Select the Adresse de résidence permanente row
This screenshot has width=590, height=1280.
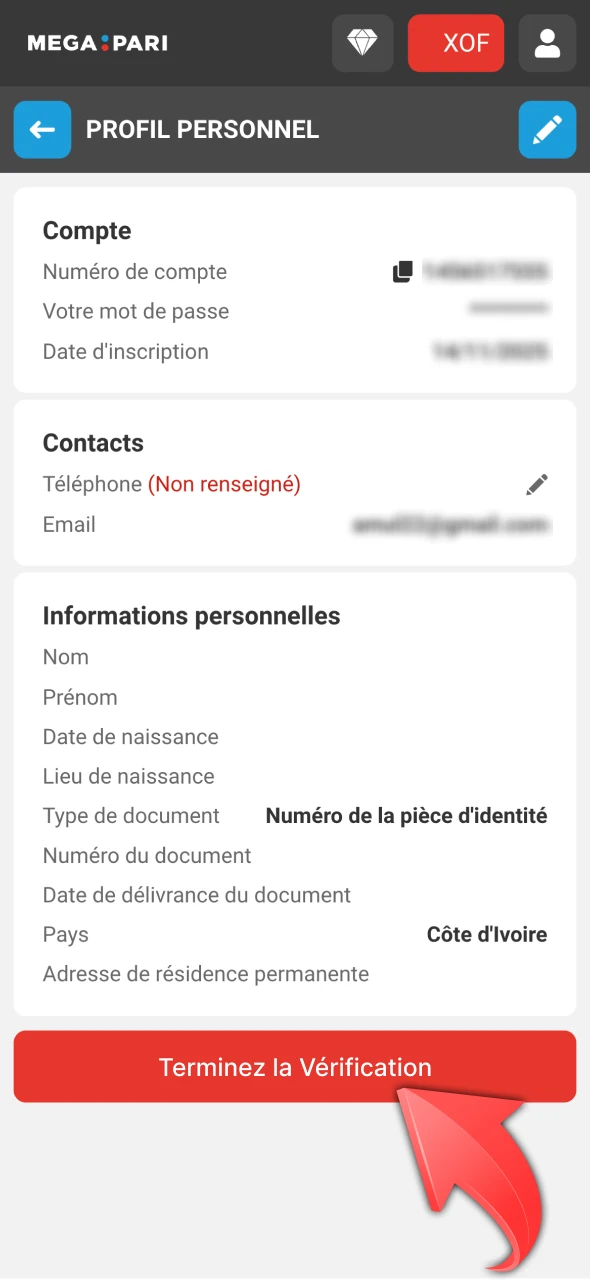pos(205,973)
